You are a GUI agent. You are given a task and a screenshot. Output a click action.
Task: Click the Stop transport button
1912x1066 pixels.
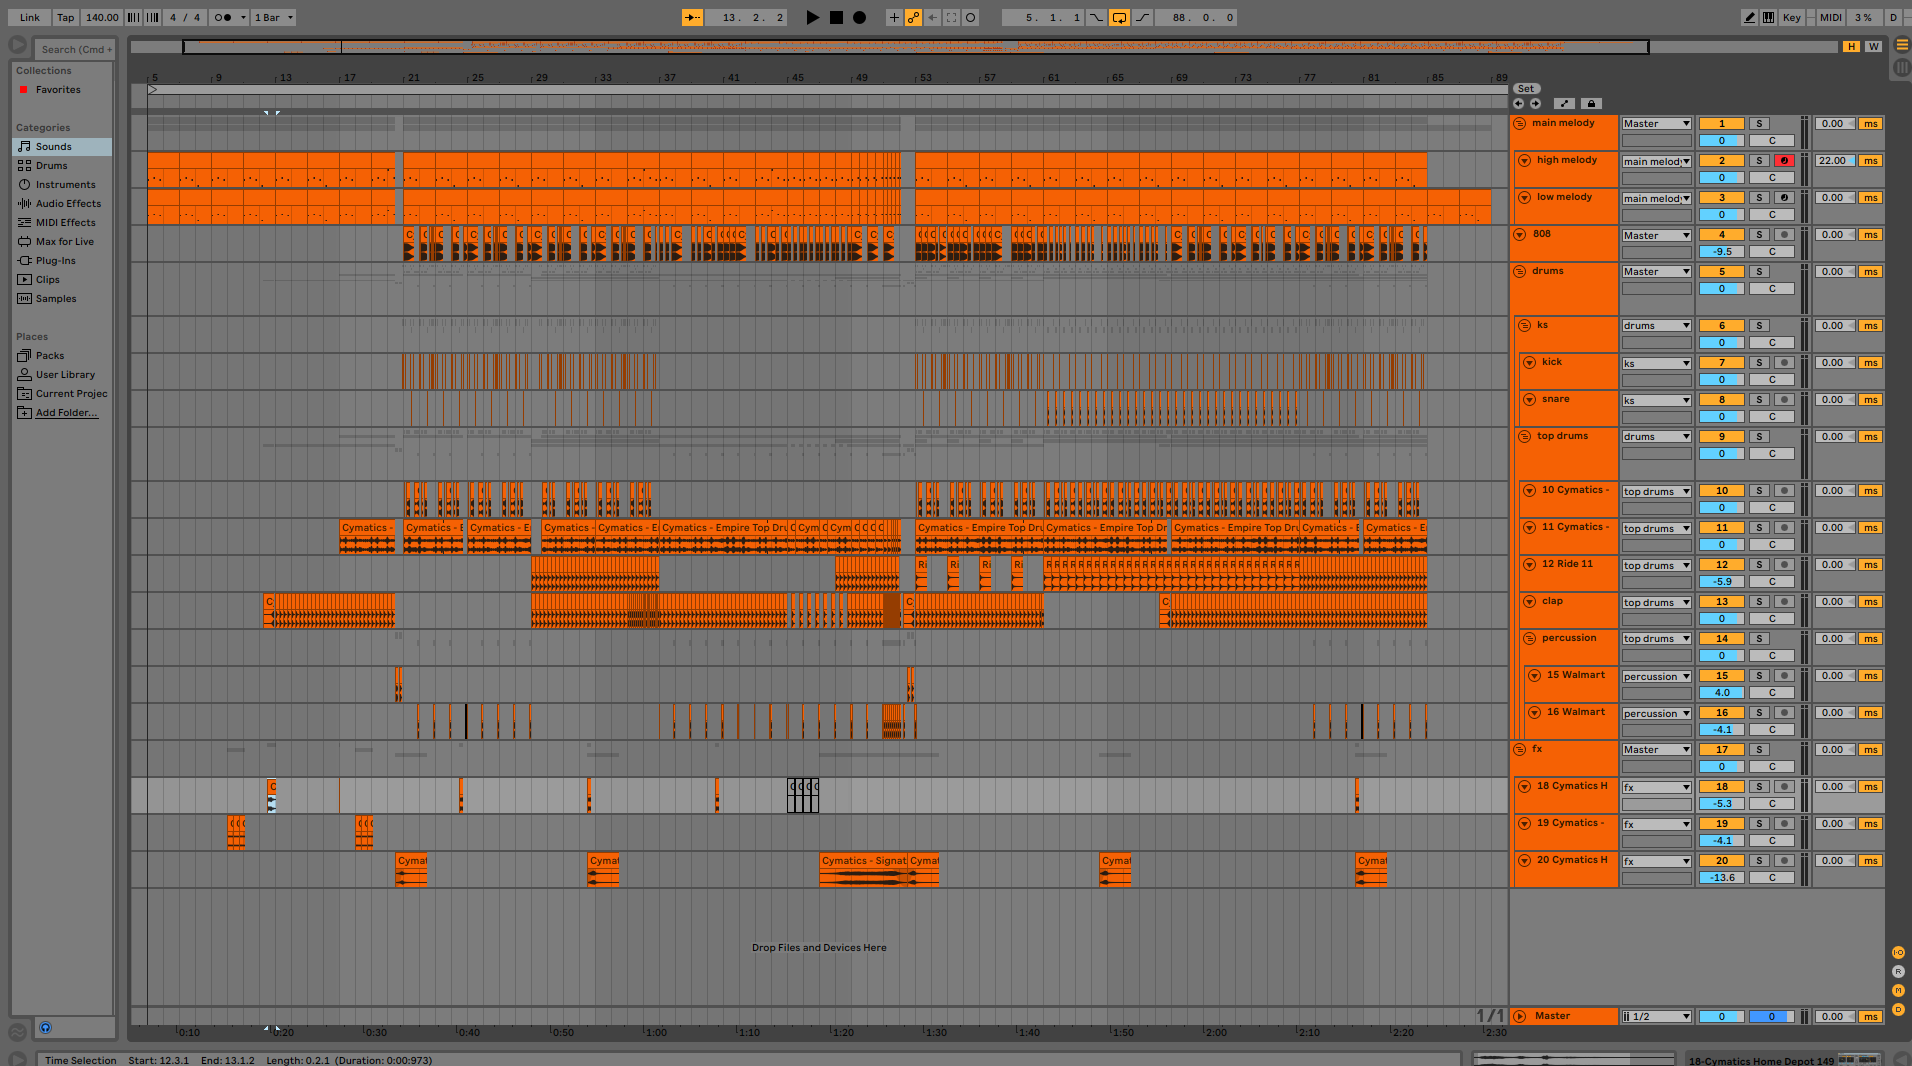[x=836, y=17]
